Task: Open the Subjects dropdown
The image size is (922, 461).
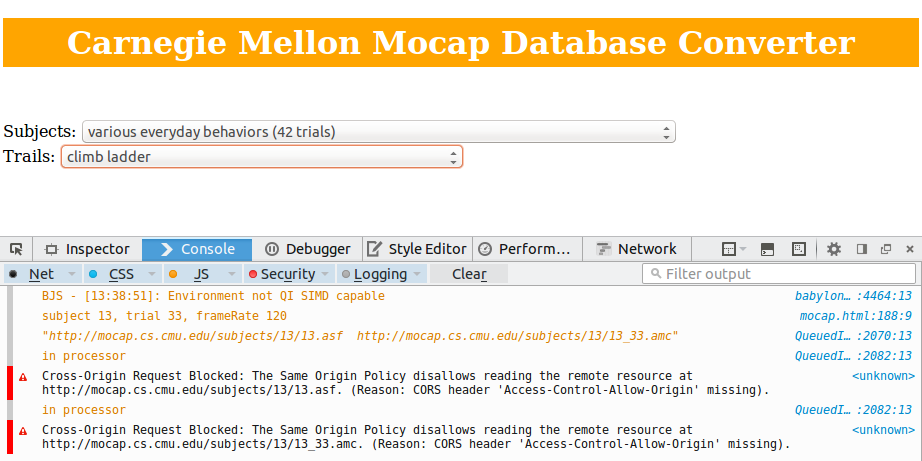Action: coord(379,132)
